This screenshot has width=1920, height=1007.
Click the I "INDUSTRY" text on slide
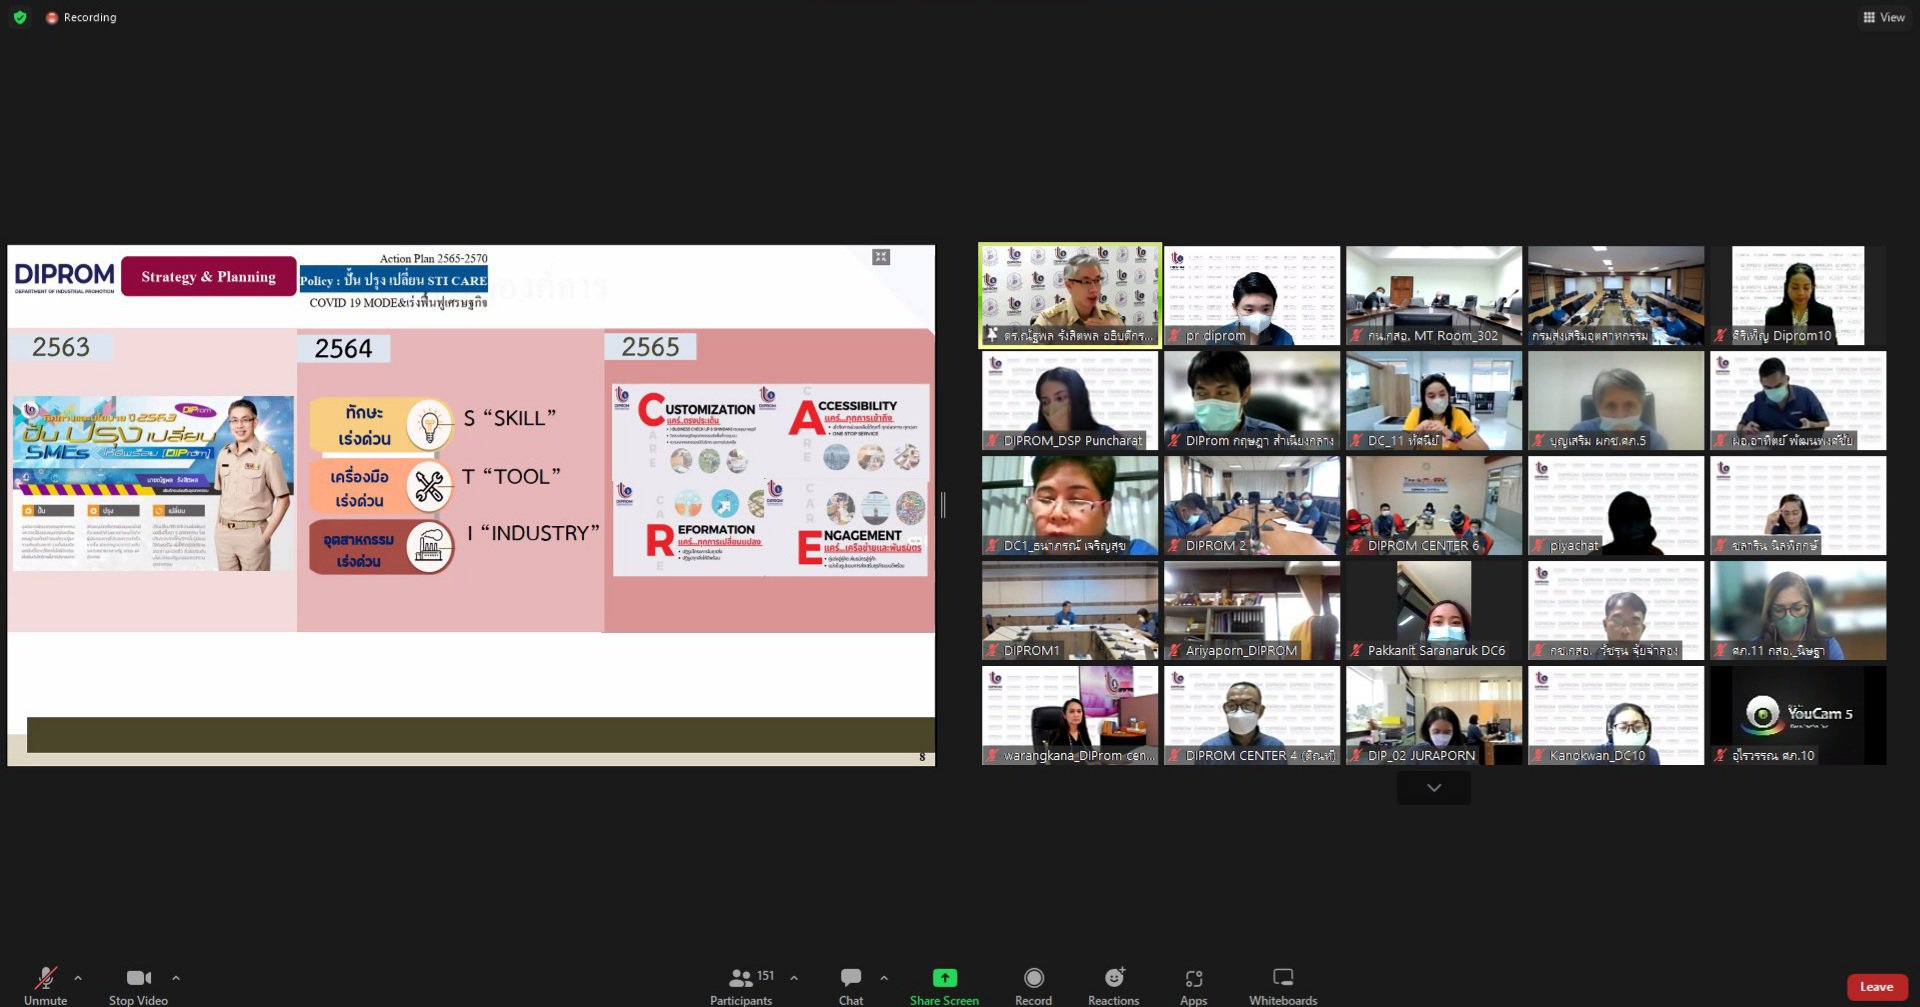[533, 533]
